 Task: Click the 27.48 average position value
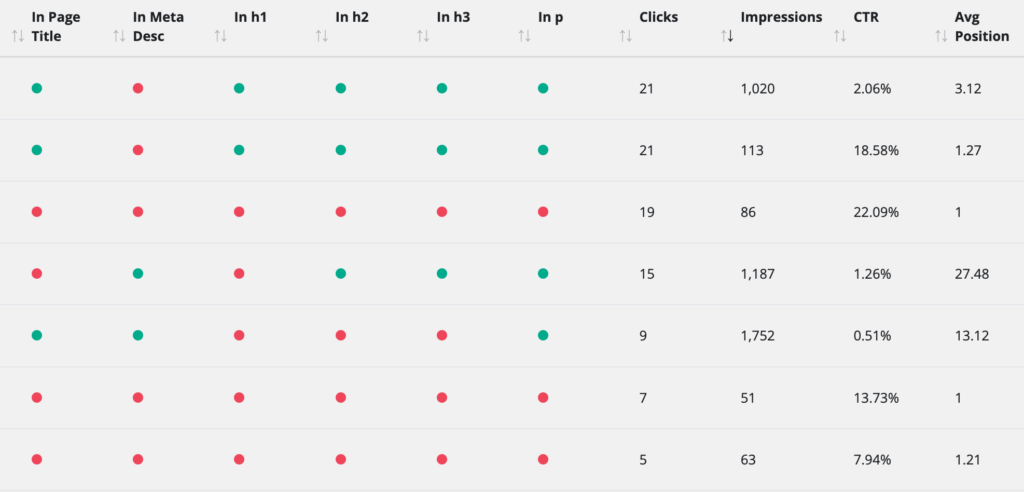(x=972, y=274)
